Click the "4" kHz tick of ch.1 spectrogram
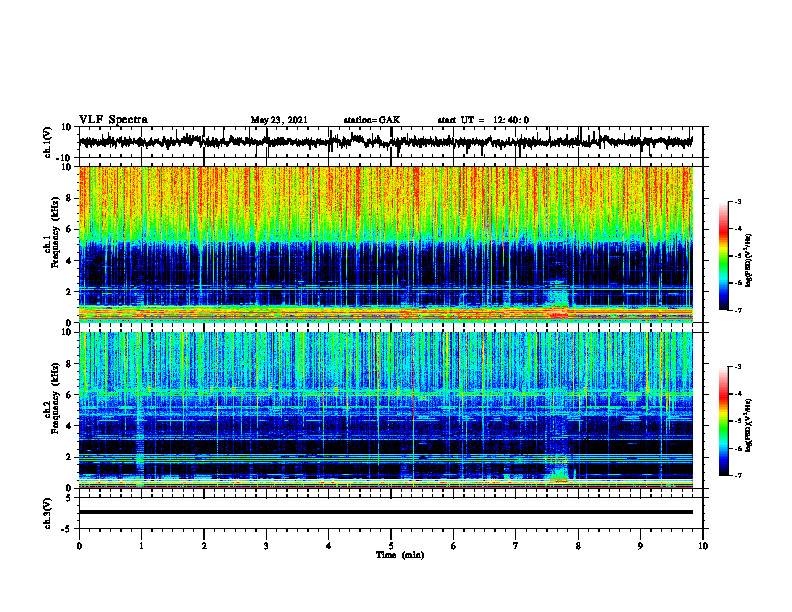Viewport: 792px width, 612px height. pos(69,261)
